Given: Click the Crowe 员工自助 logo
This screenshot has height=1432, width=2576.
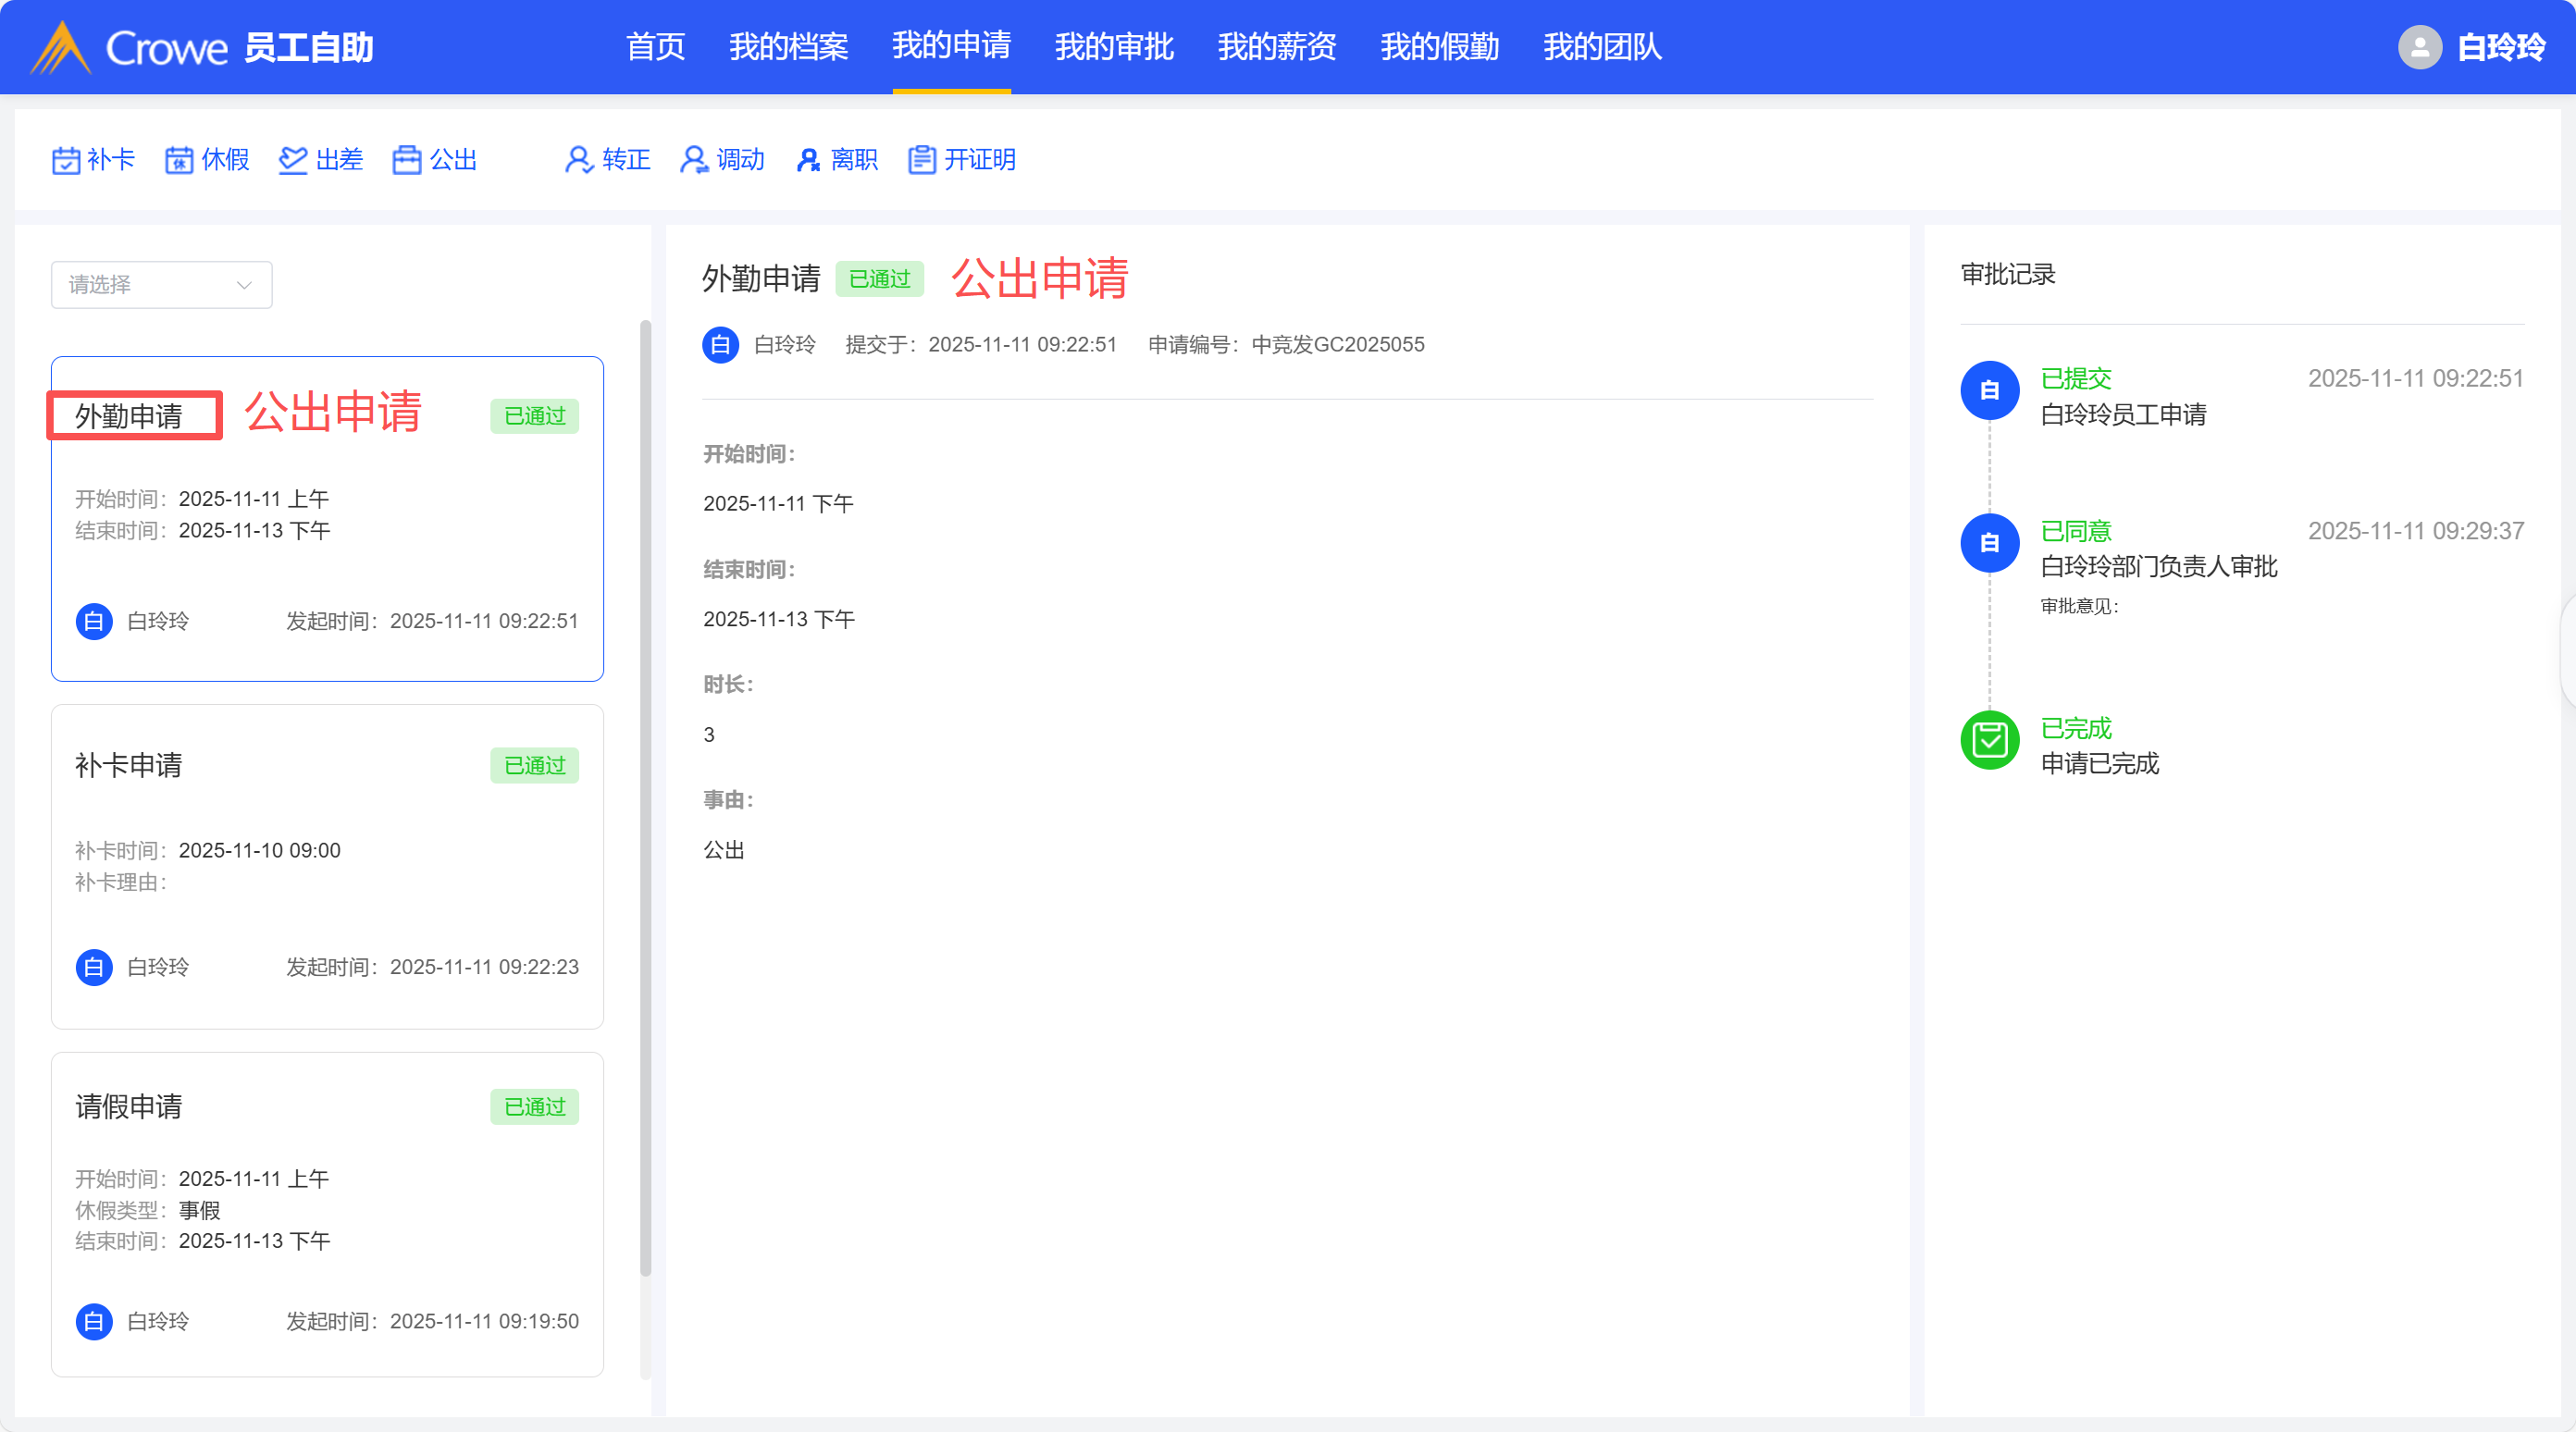Looking at the screenshot, I should pos(202,47).
